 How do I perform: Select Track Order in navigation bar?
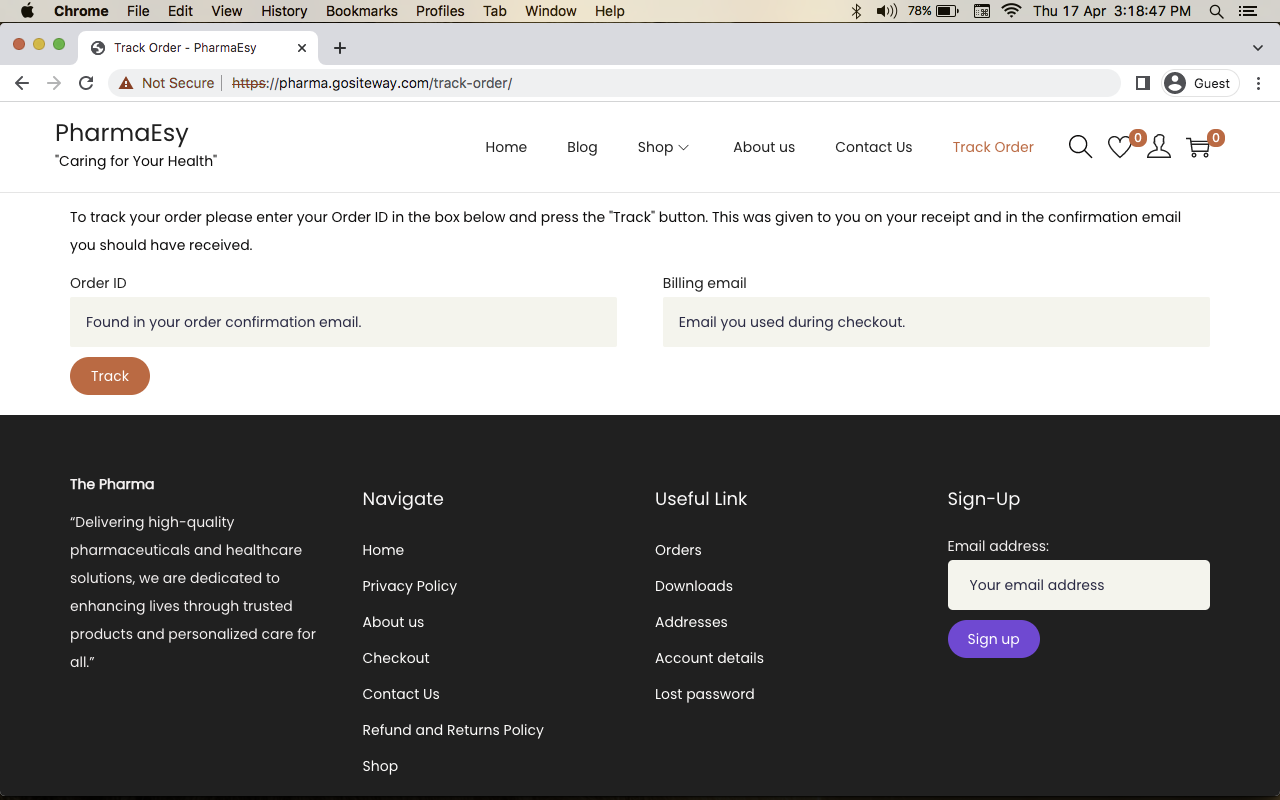(x=993, y=147)
